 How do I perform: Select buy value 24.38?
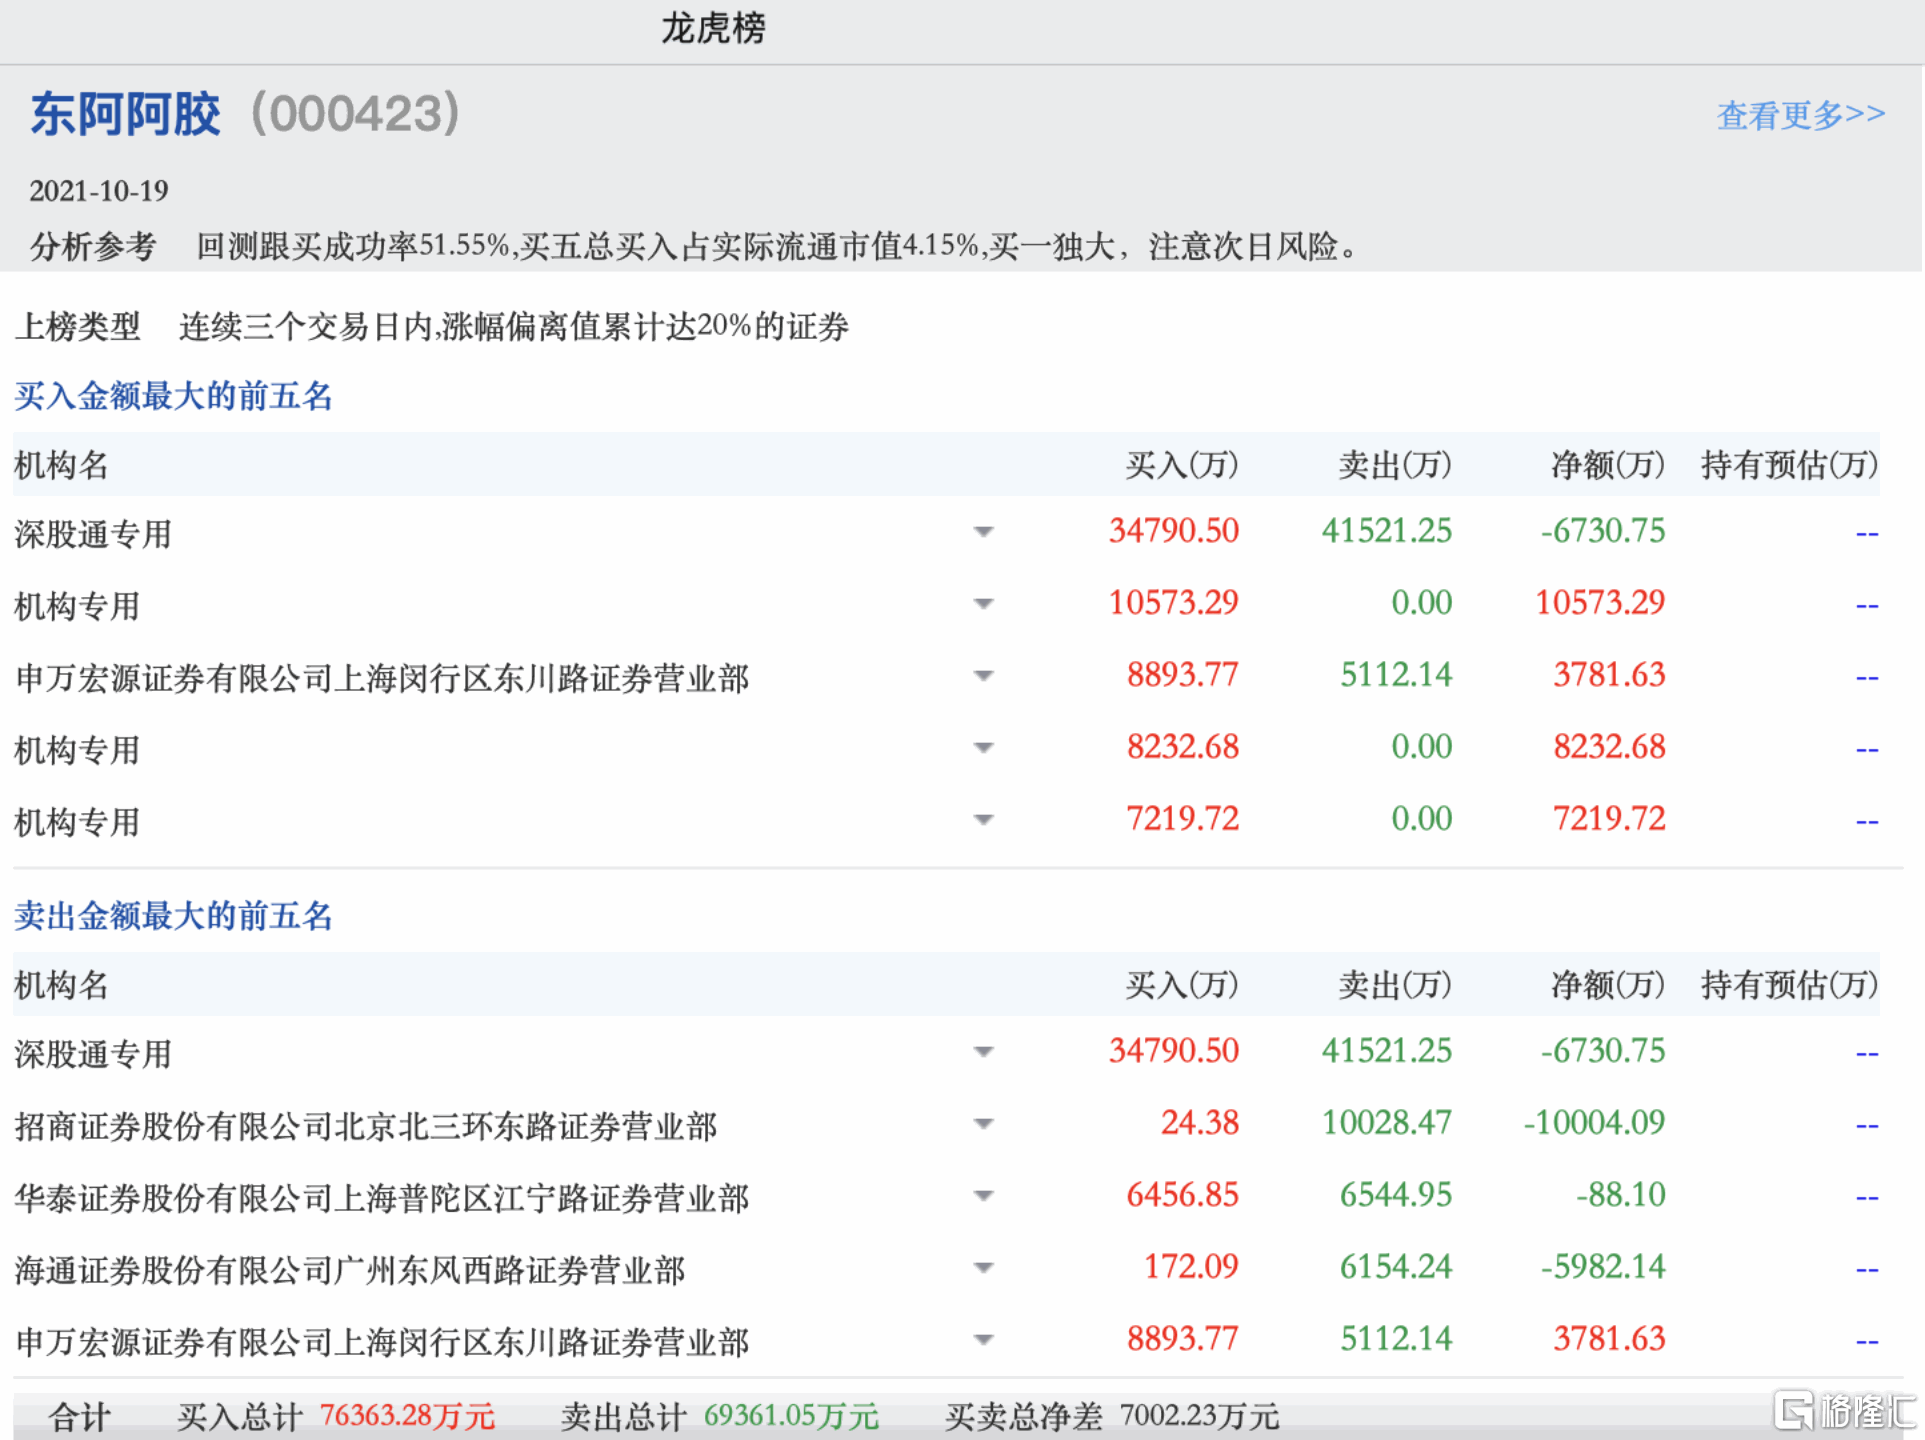point(1200,1123)
